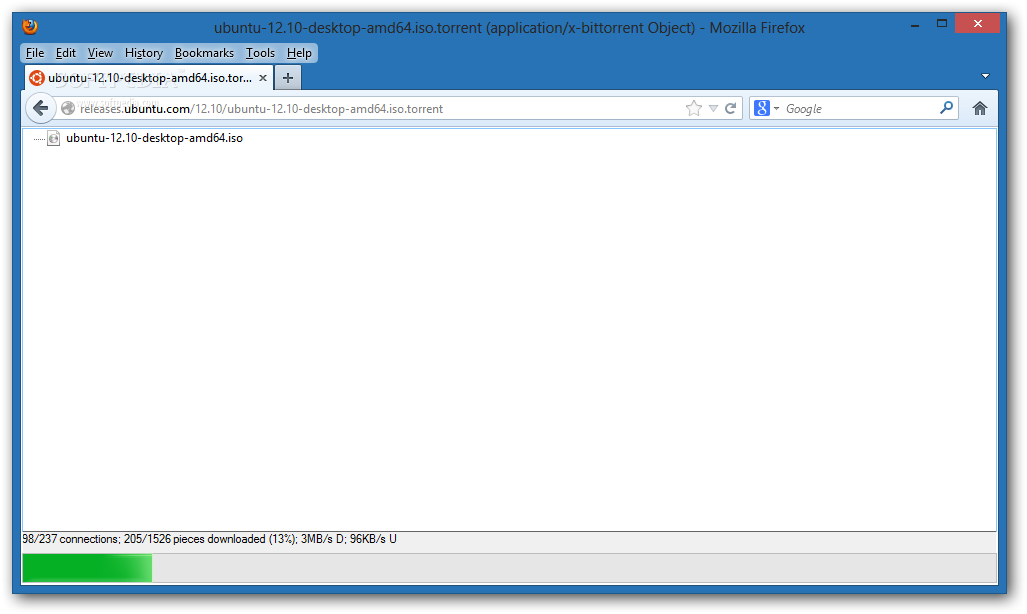Image resolution: width=1027 pixels, height=614 pixels.
Task: Click the search magnifier icon
Action: point(946,107)
